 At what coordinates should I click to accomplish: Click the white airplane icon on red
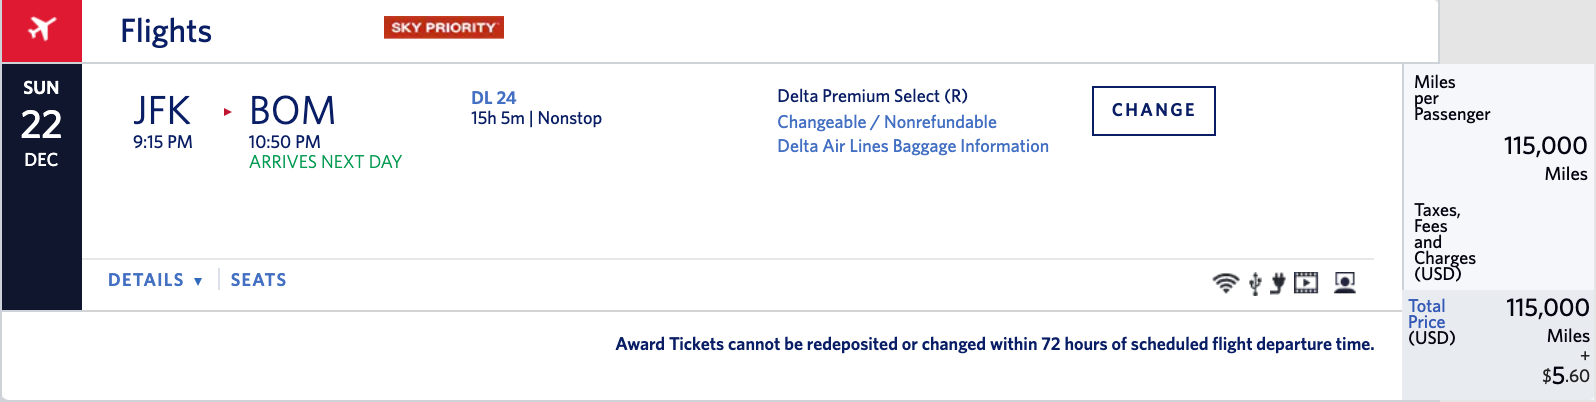point(41,29)
